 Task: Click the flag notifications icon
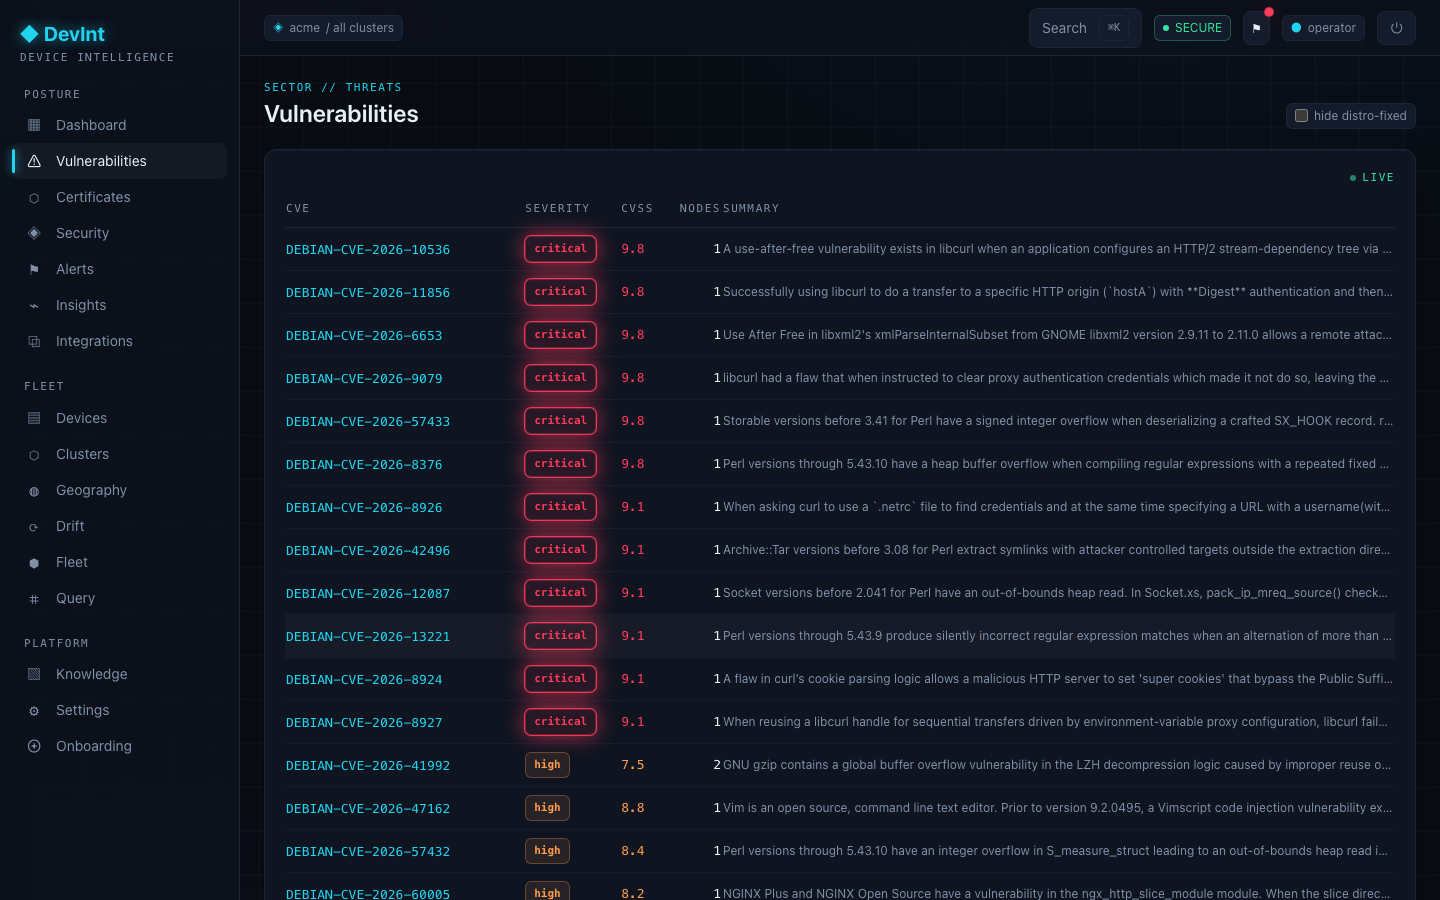[1256, 28]
